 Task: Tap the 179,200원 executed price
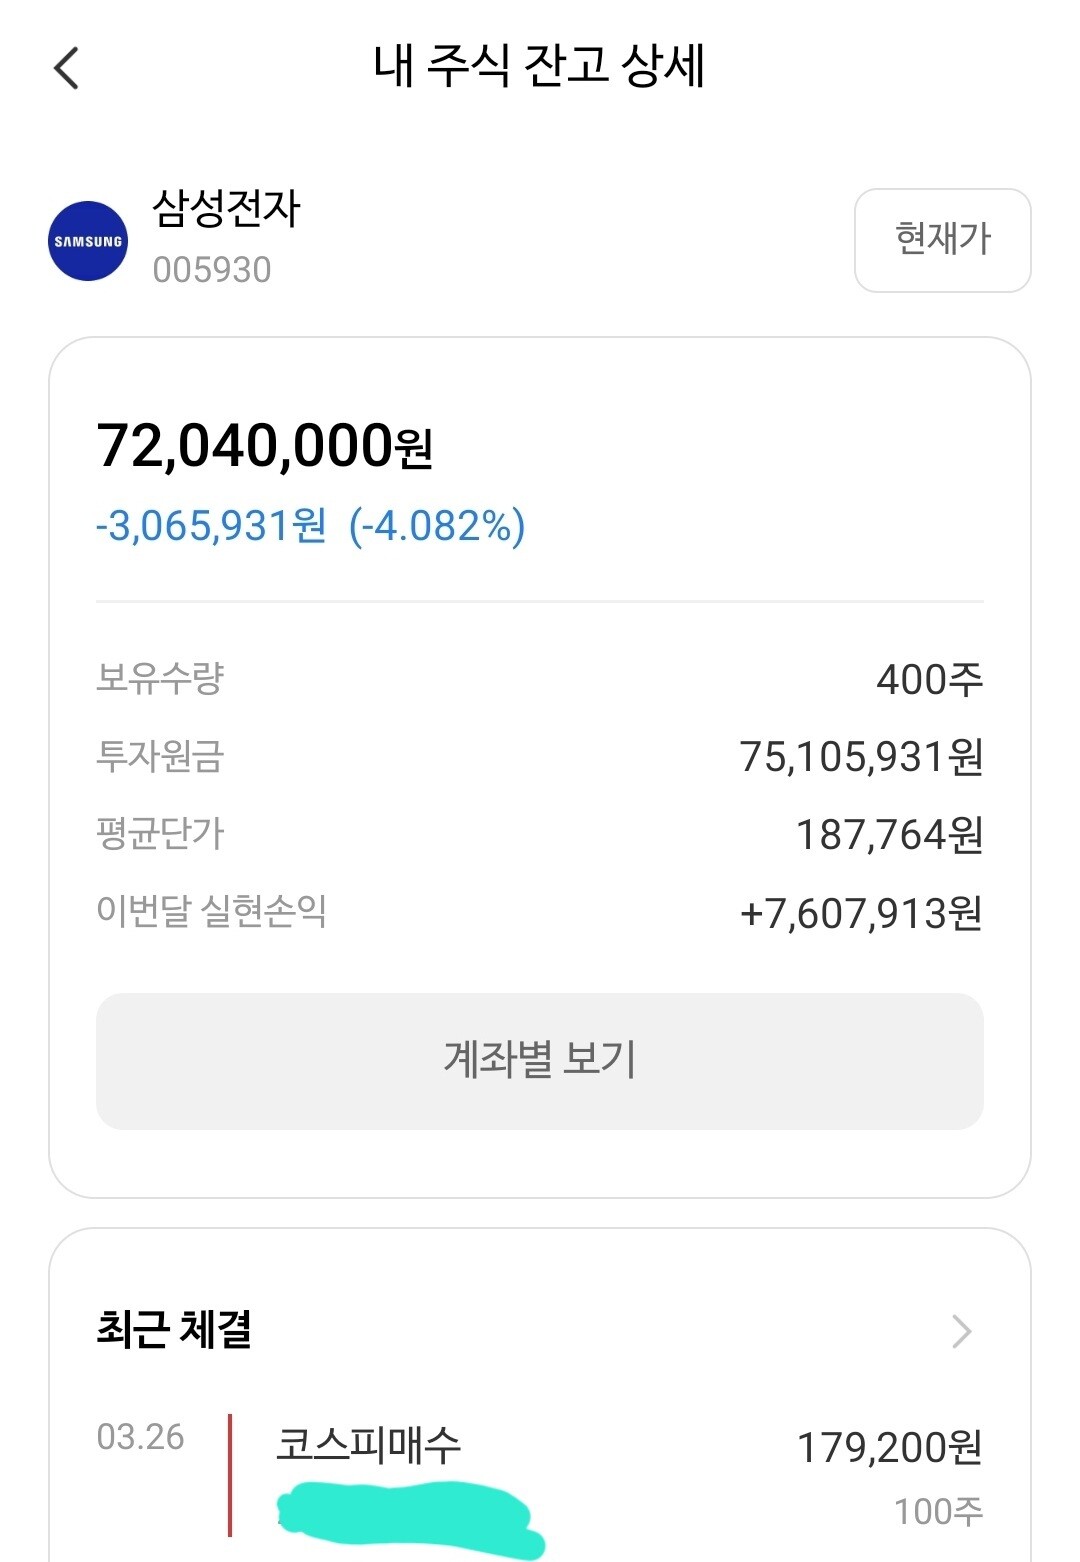tap(889, 1447)
